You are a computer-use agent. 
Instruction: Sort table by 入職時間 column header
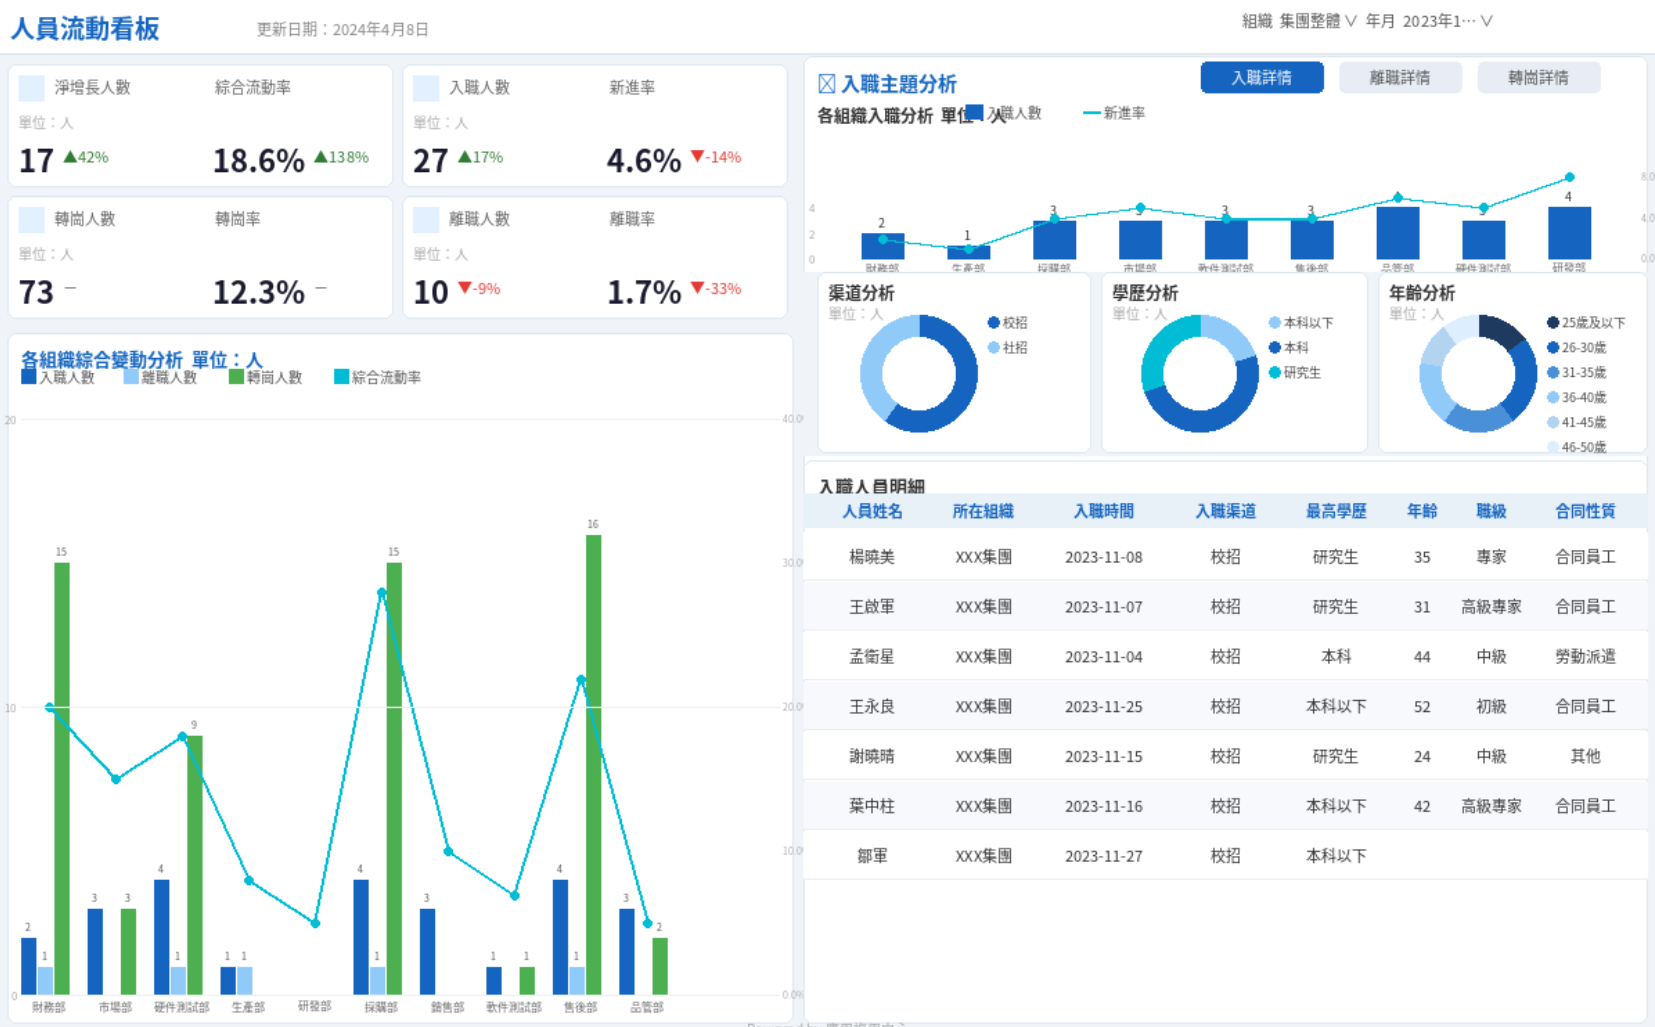click(x=1103, y=511)
